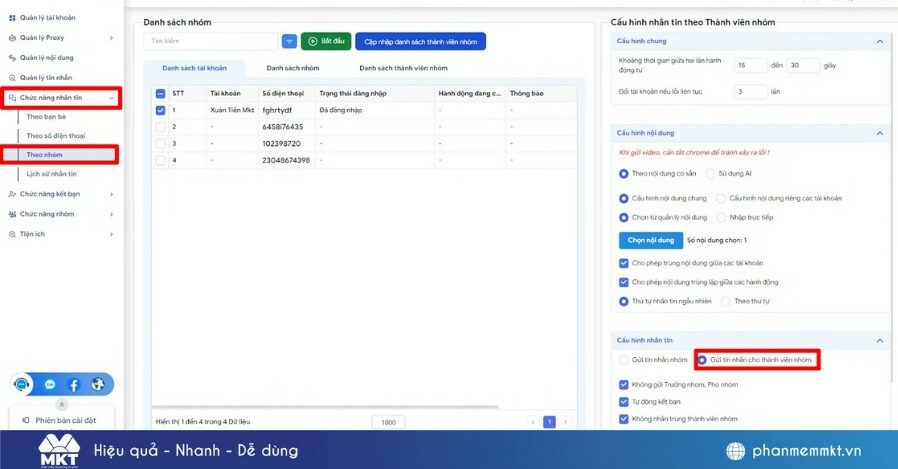Click the Chức năng kết bạn icon

tap(12, 194)
